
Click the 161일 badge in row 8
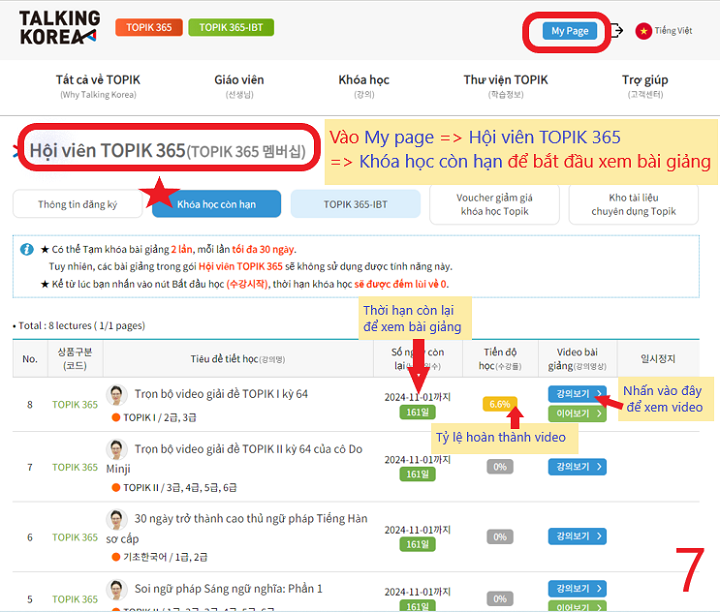[x=417, y=412]
